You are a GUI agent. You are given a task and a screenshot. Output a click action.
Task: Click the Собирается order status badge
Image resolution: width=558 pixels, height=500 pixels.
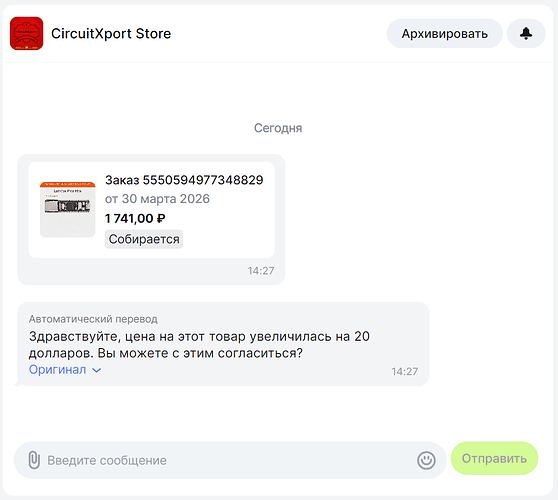[144, 239]
